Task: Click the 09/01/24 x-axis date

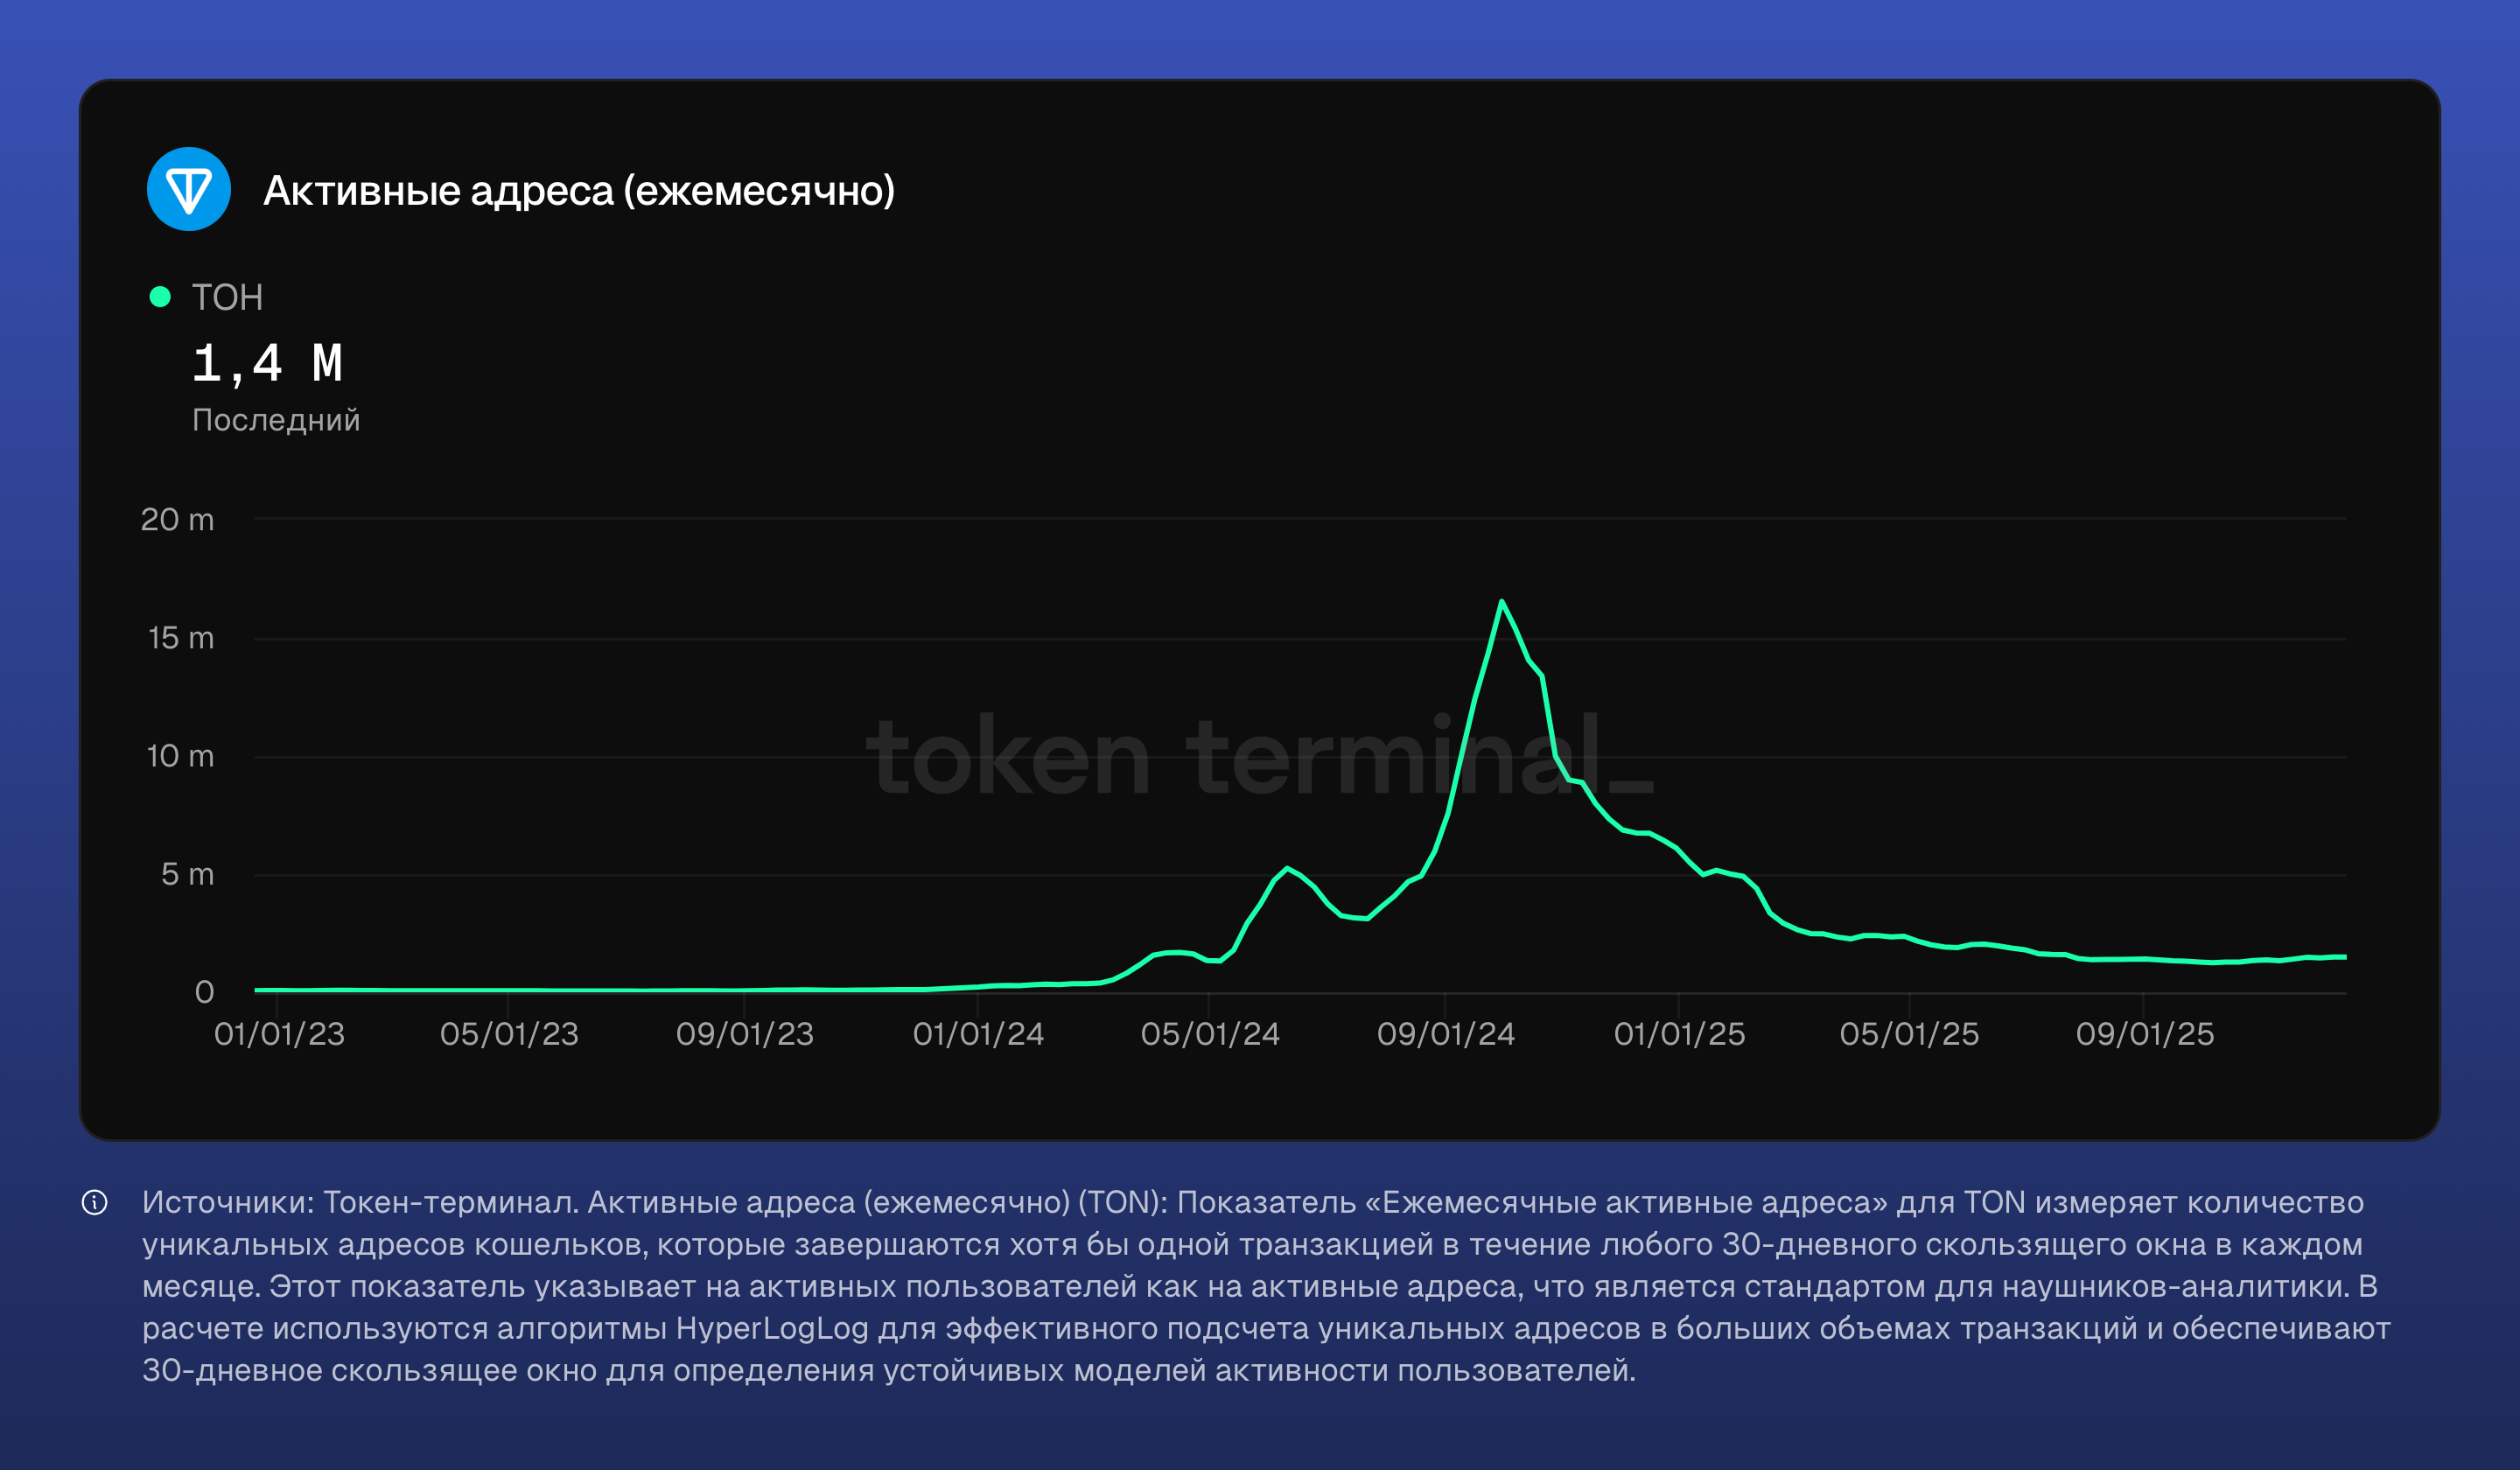Action: (1445, 1034)
